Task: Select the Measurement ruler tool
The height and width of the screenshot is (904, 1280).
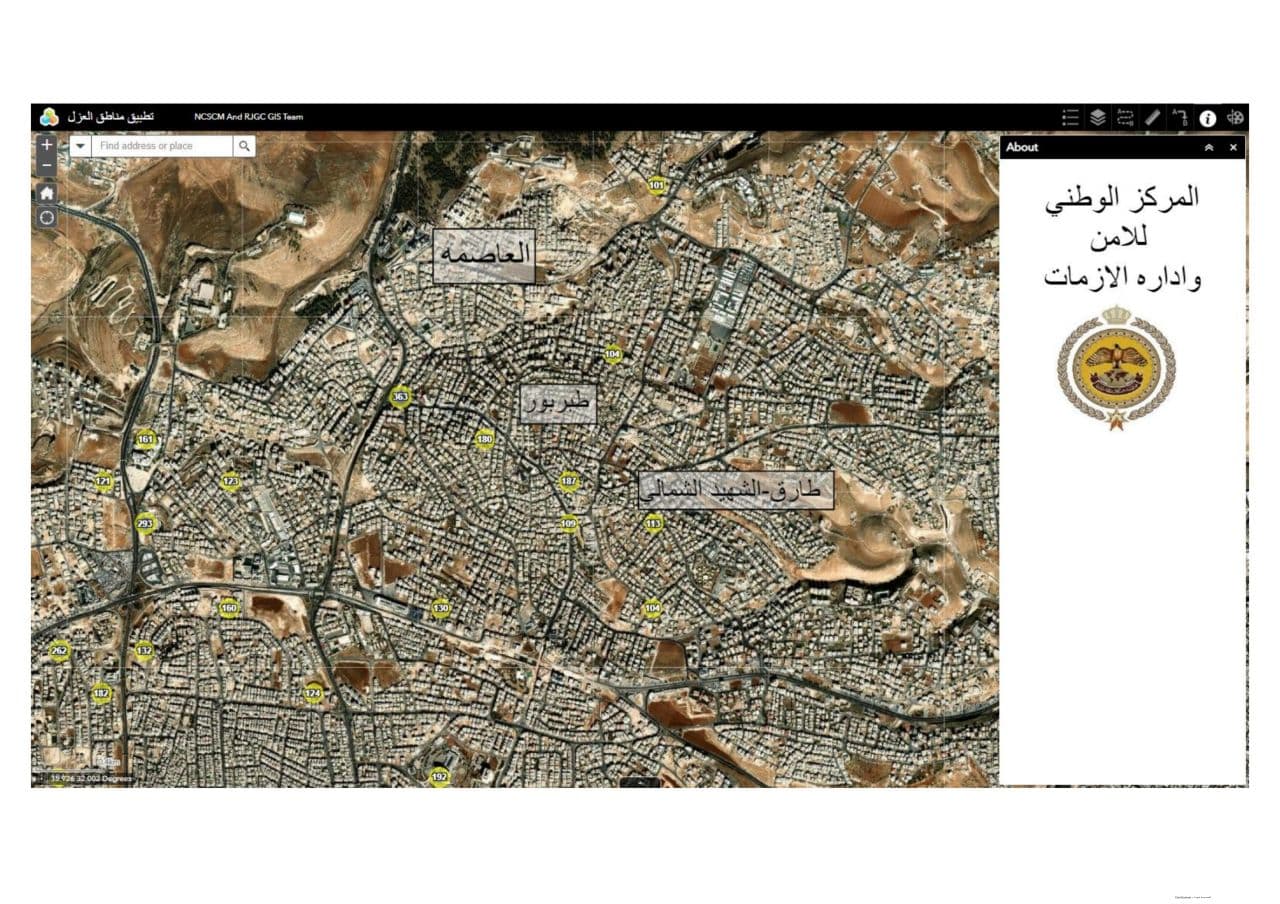Action: (1152, 118)
